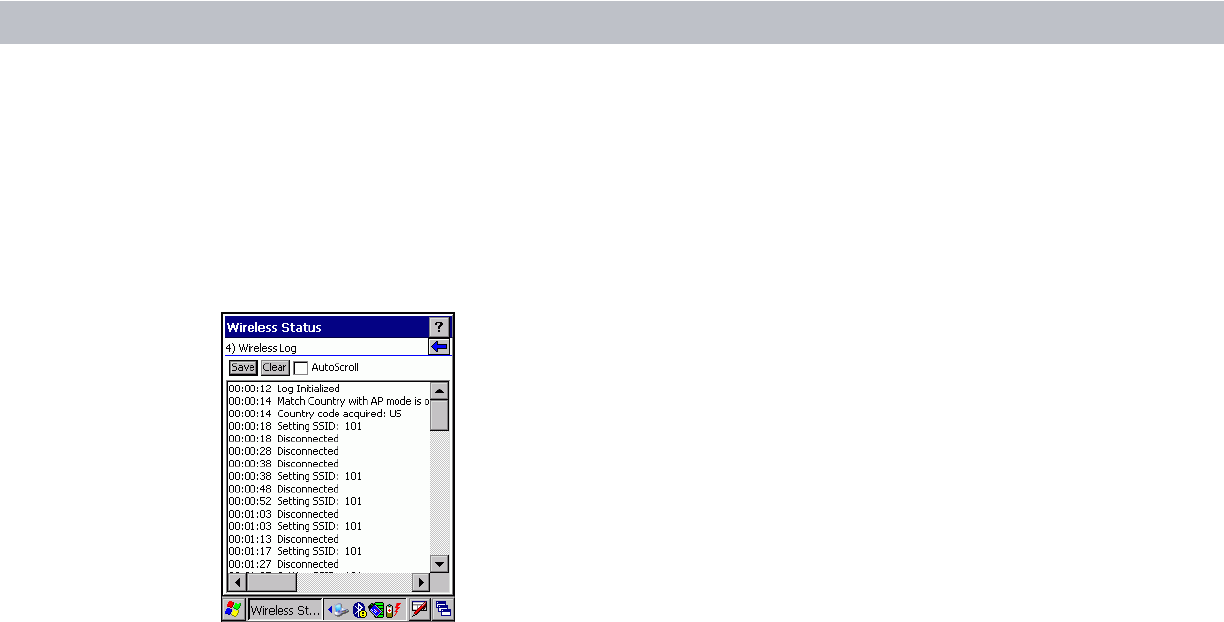This screenshot has height=622, width=1224.
Task: Click the Bluetooth tray icon
Action: point(358,609)
